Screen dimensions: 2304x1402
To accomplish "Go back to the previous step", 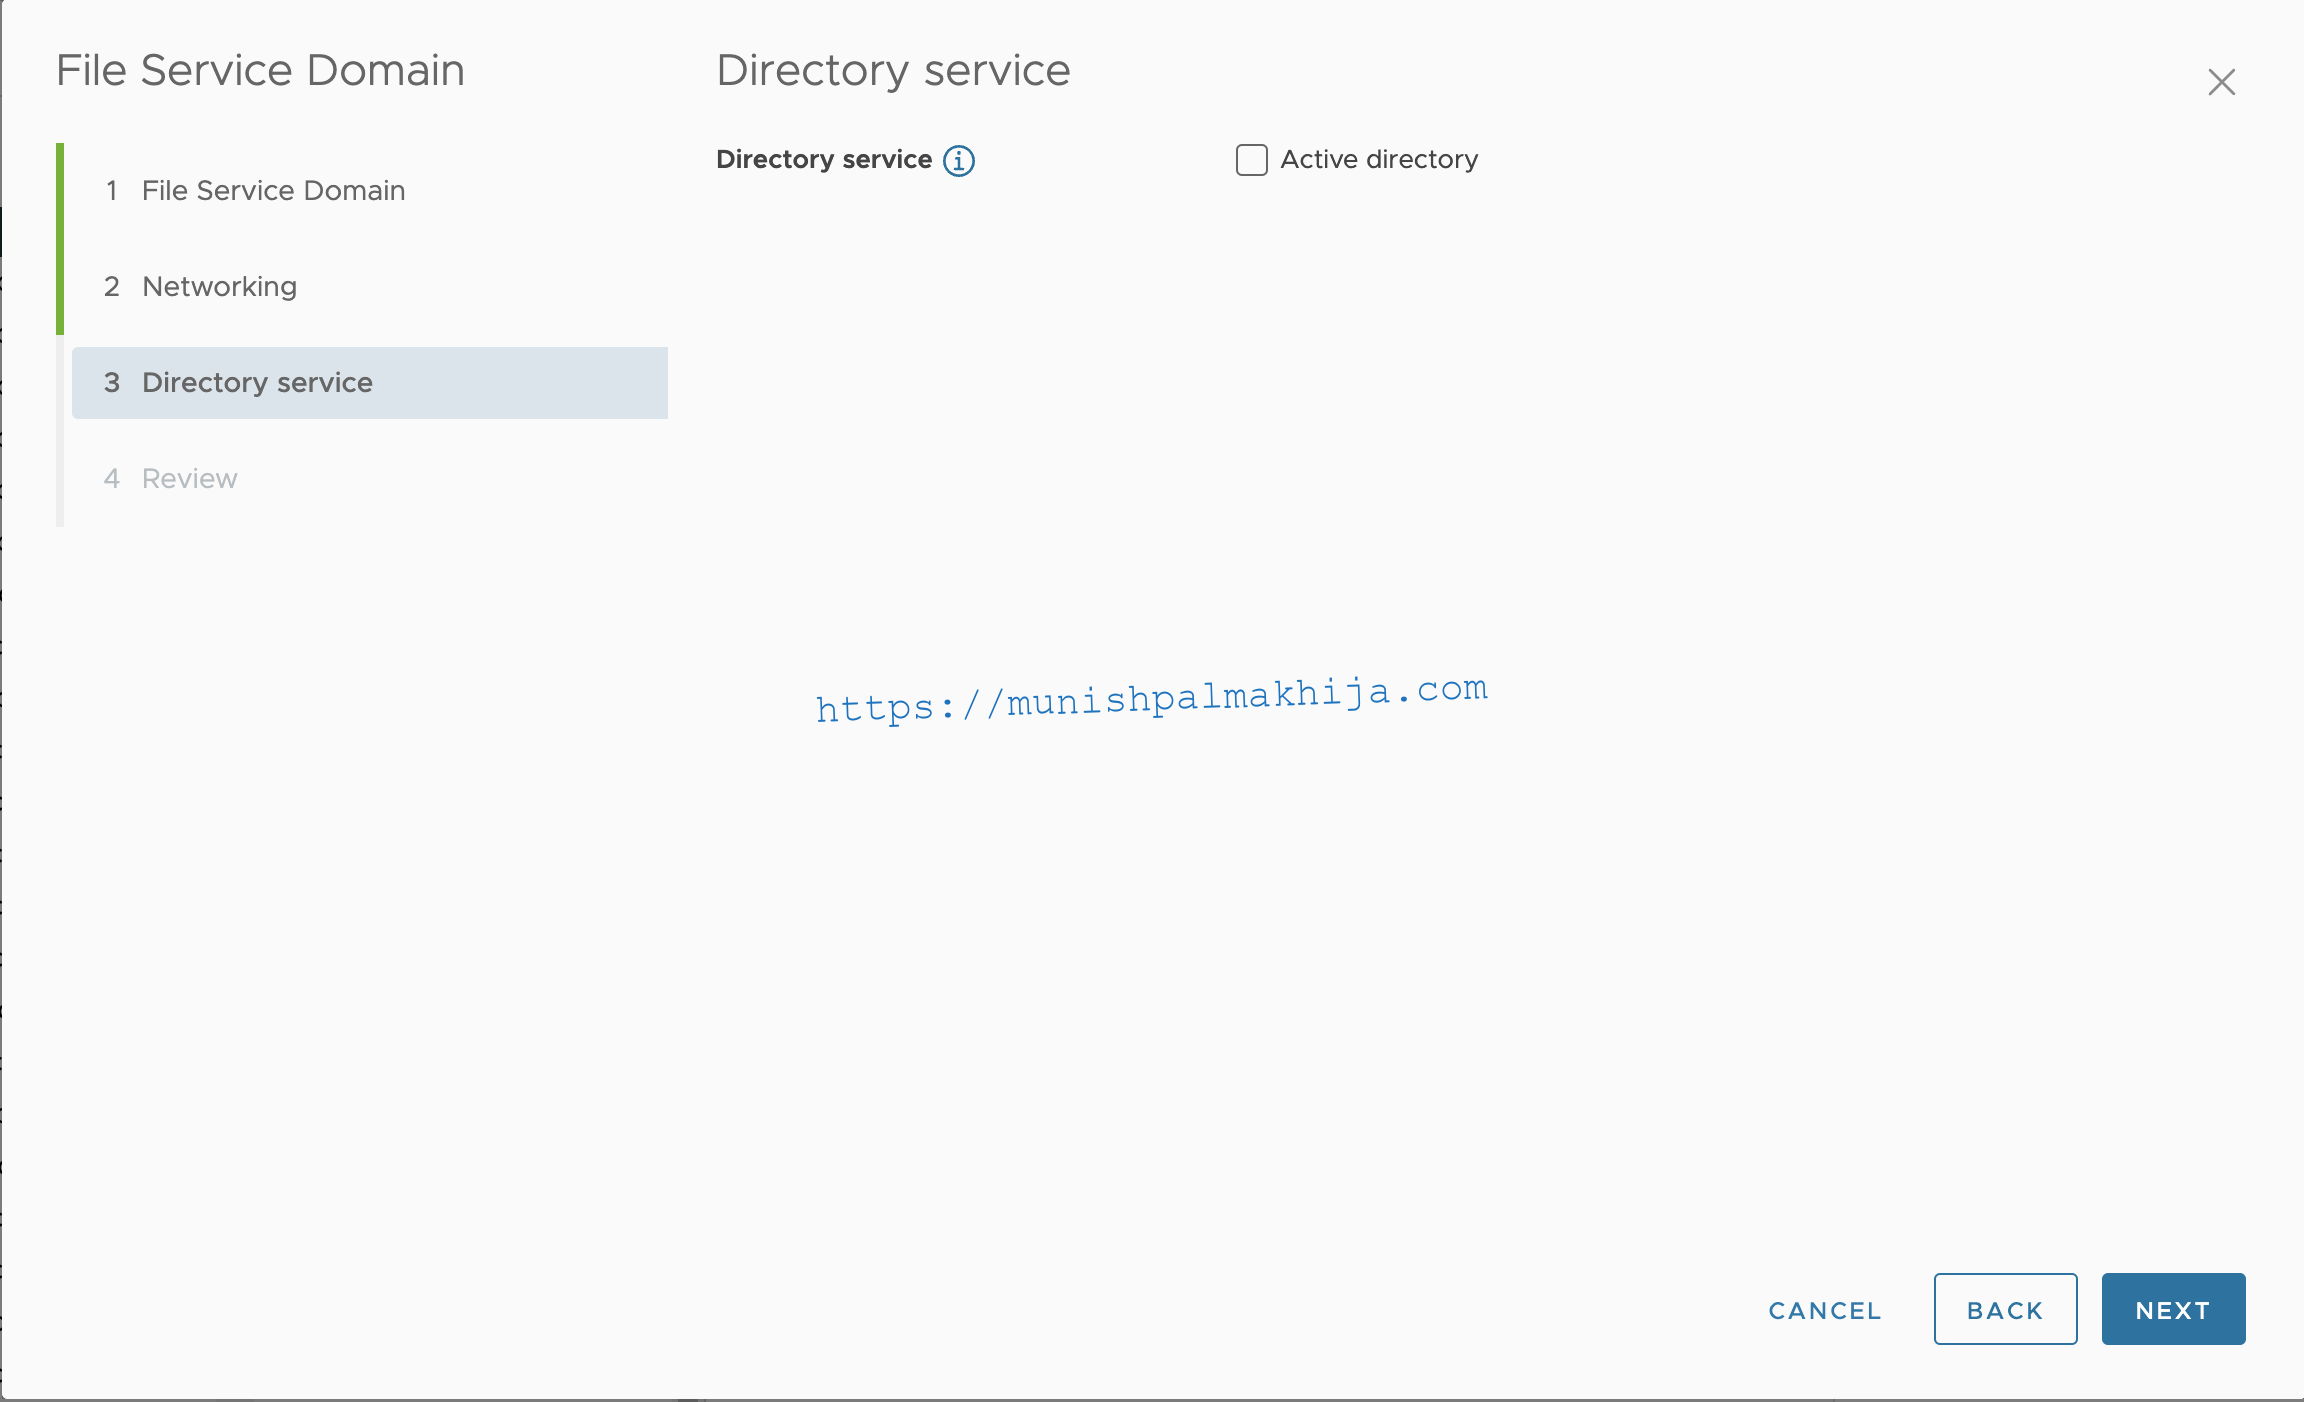I will coord(2005,1310).
